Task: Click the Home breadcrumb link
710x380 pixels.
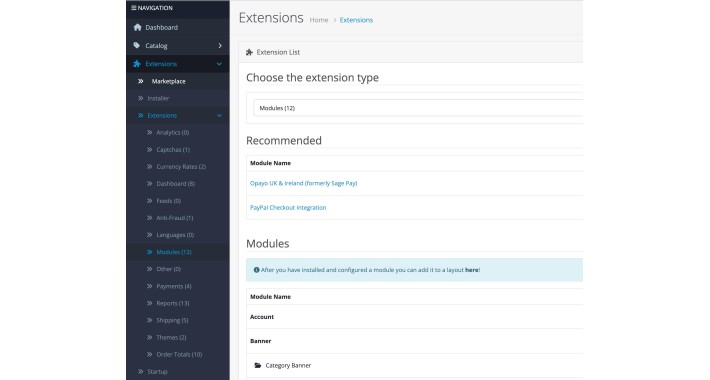Action: (x=319, y=20)
